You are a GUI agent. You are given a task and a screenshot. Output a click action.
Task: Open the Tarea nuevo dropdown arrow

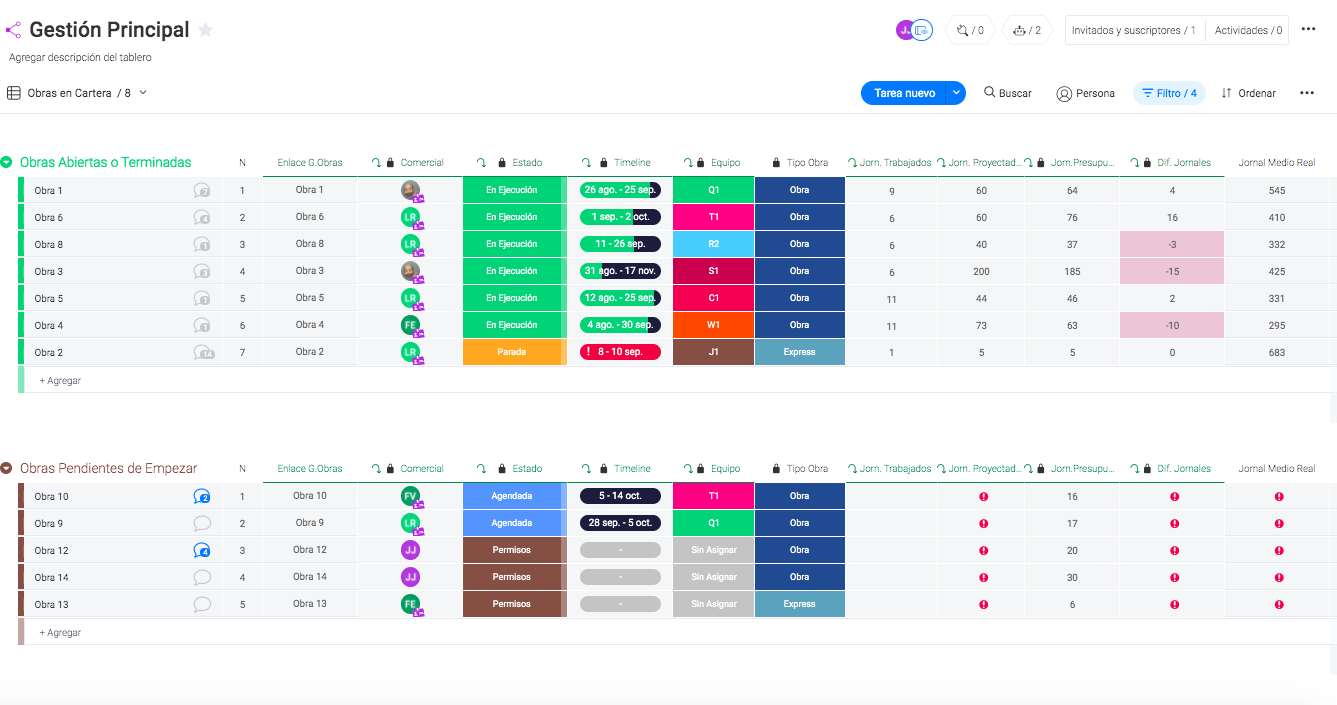pos(956,93)
